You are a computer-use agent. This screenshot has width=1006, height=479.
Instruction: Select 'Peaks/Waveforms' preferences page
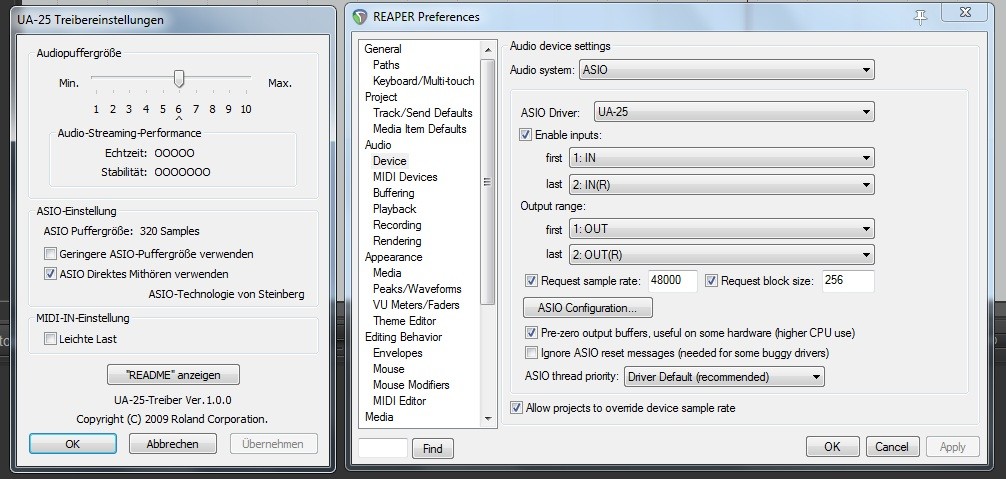click(417, 289)
